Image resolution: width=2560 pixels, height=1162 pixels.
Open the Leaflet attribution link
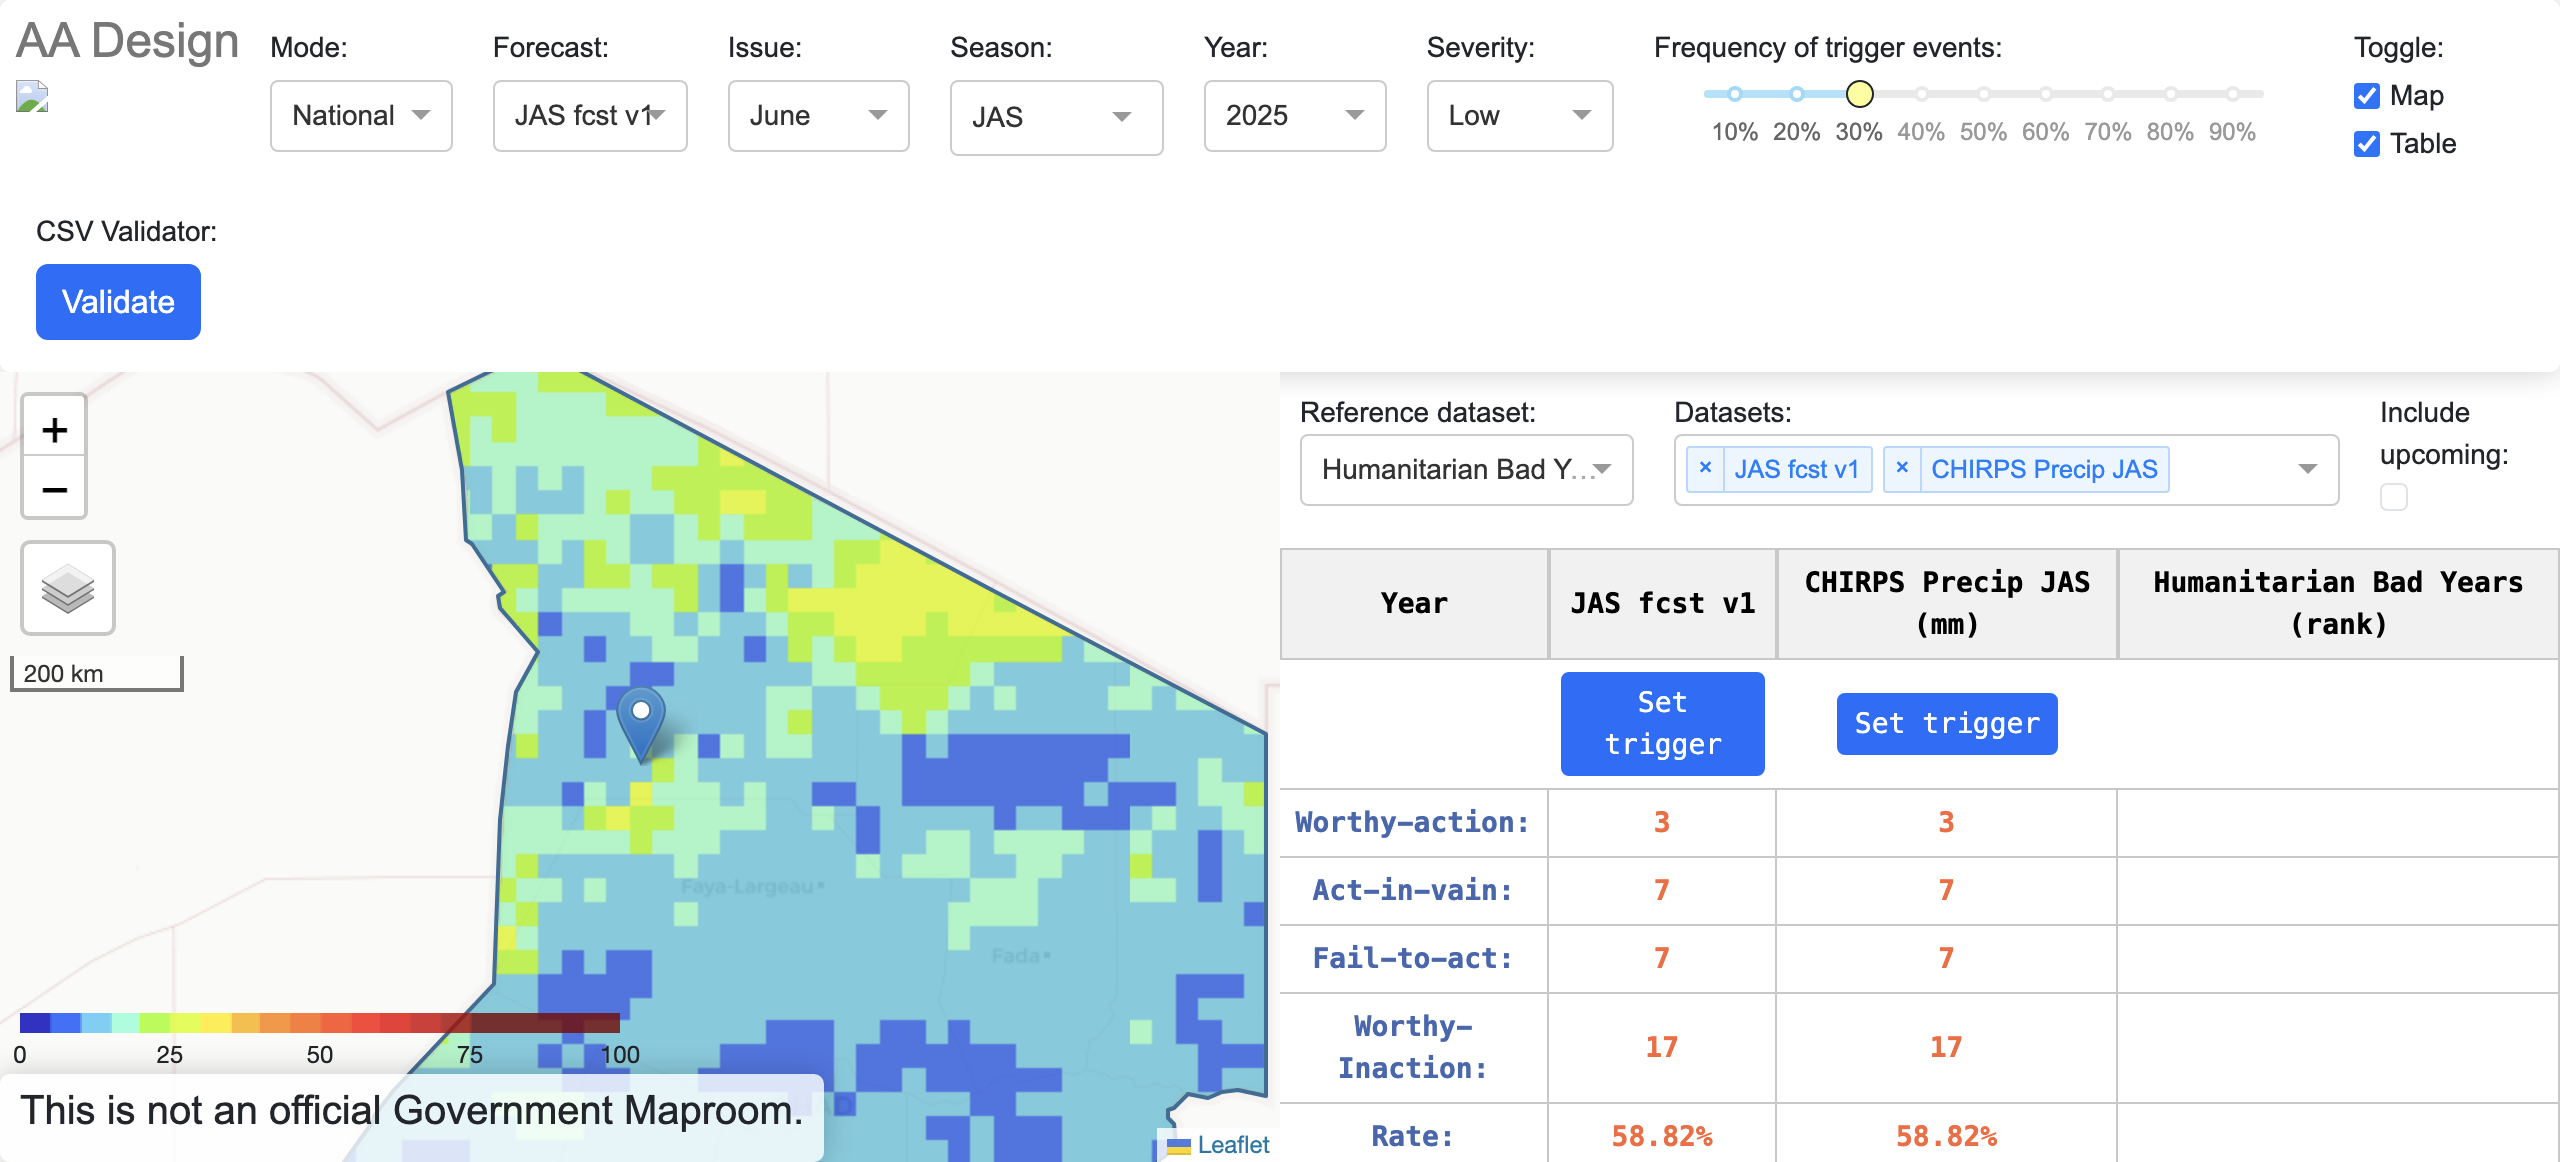(1233, 1146)
